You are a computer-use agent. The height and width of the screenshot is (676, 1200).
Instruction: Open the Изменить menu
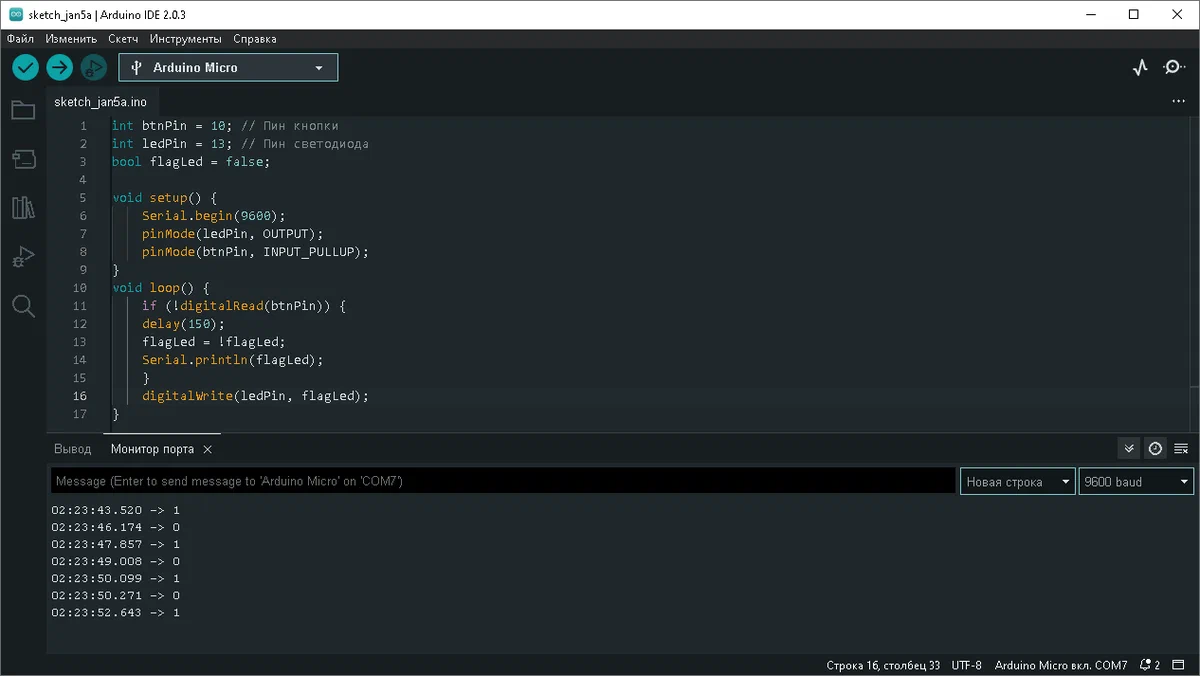pos(71,39)
